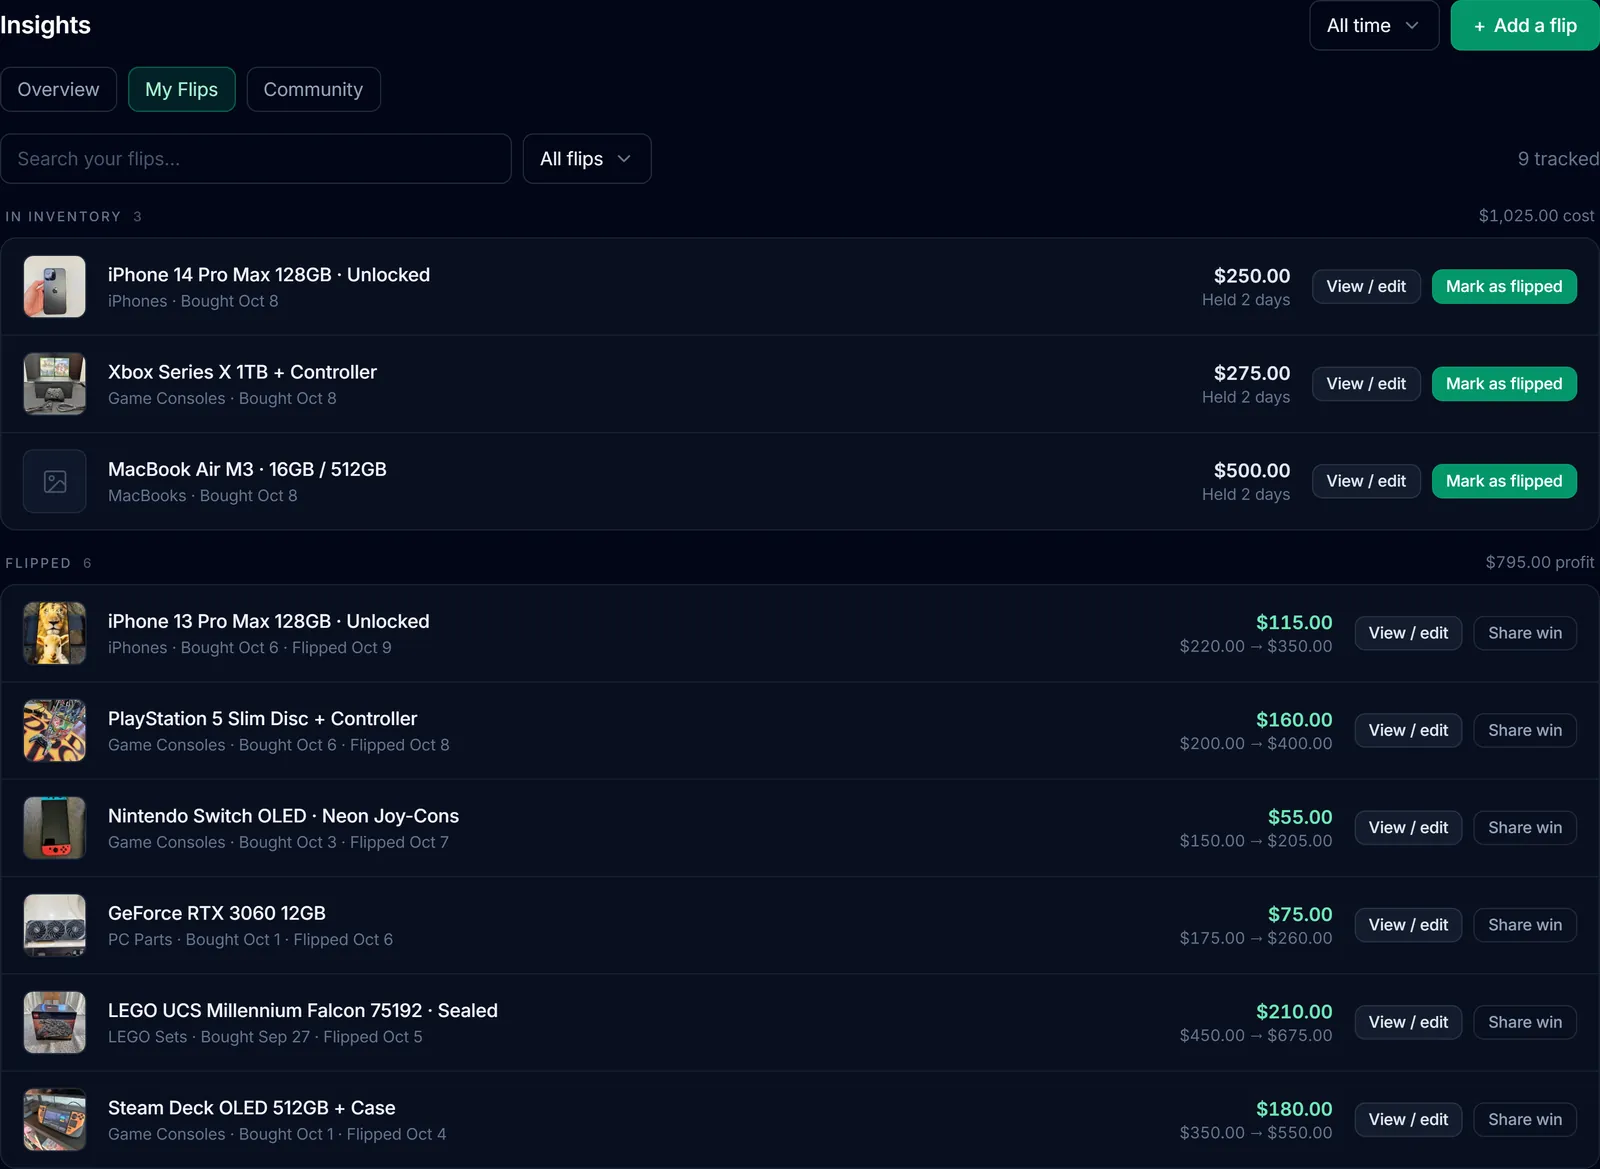Click the Xbox Series X 1TB + Controller title

click(x=242, y=372)
